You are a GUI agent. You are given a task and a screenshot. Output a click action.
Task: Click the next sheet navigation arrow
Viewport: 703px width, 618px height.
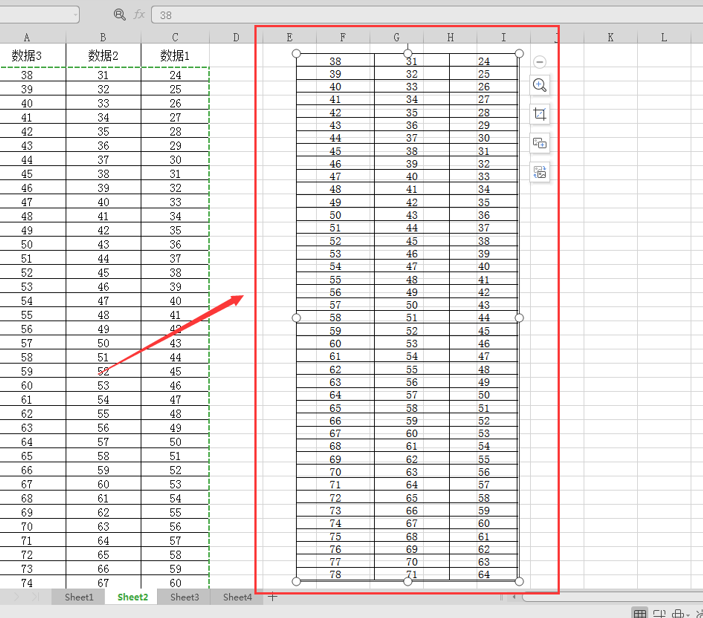click(x=17, y=597)
